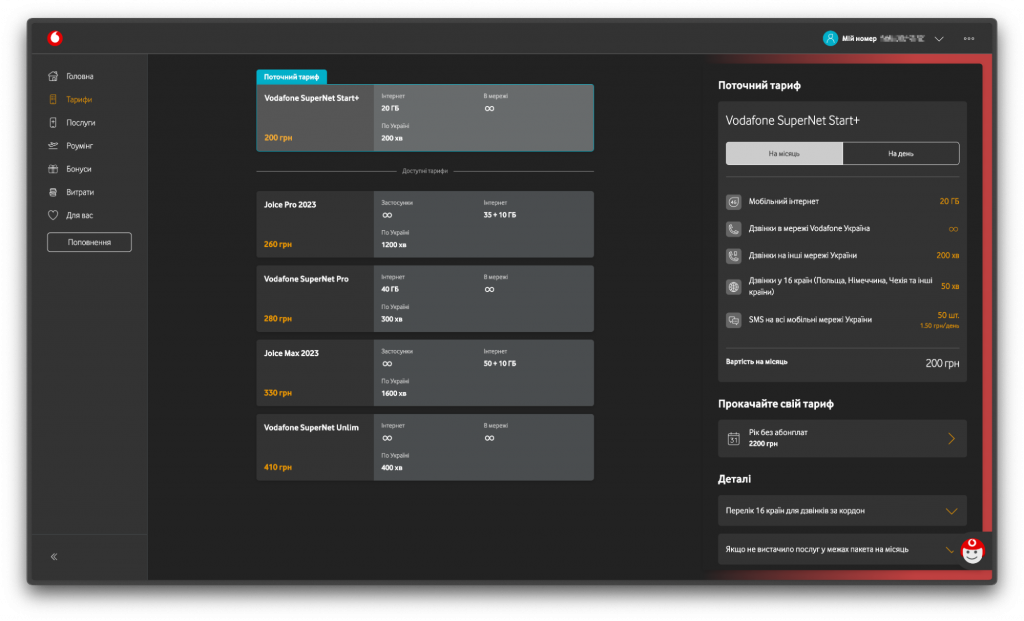Click the SMS message icon
This screenshot has height=621, width=1024.
734,321
